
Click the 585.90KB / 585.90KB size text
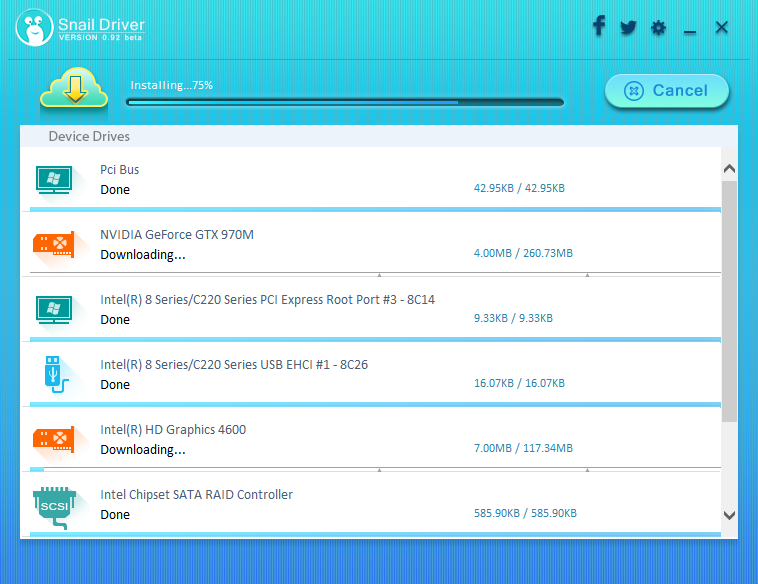(x=525, y=513)
